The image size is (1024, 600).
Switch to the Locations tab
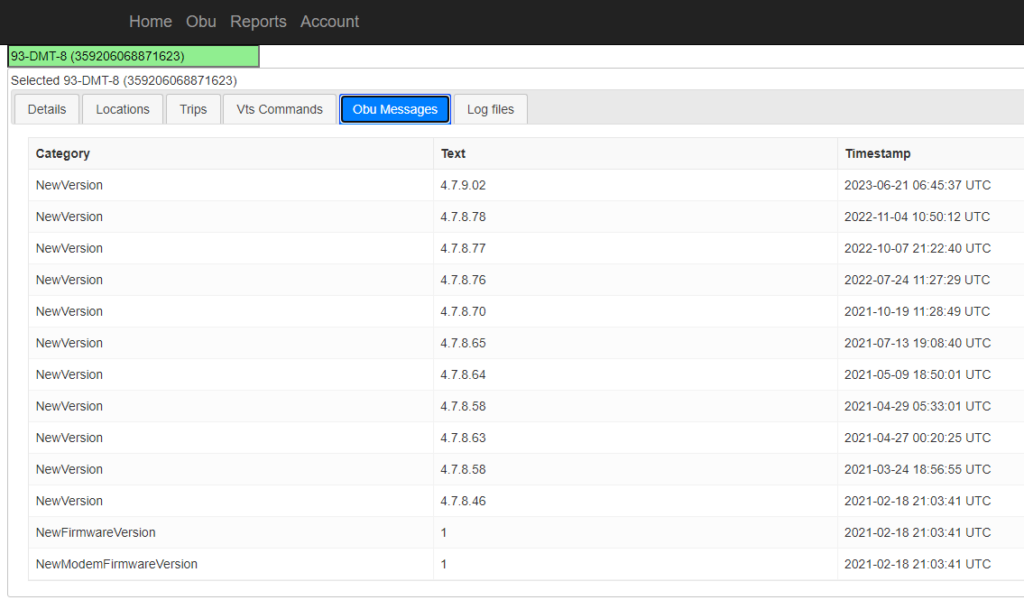(x=122, y=109)
